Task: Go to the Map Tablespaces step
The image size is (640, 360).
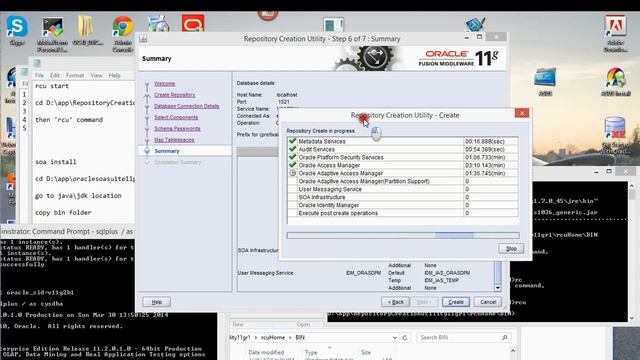Action: click(x=174, y=140)
